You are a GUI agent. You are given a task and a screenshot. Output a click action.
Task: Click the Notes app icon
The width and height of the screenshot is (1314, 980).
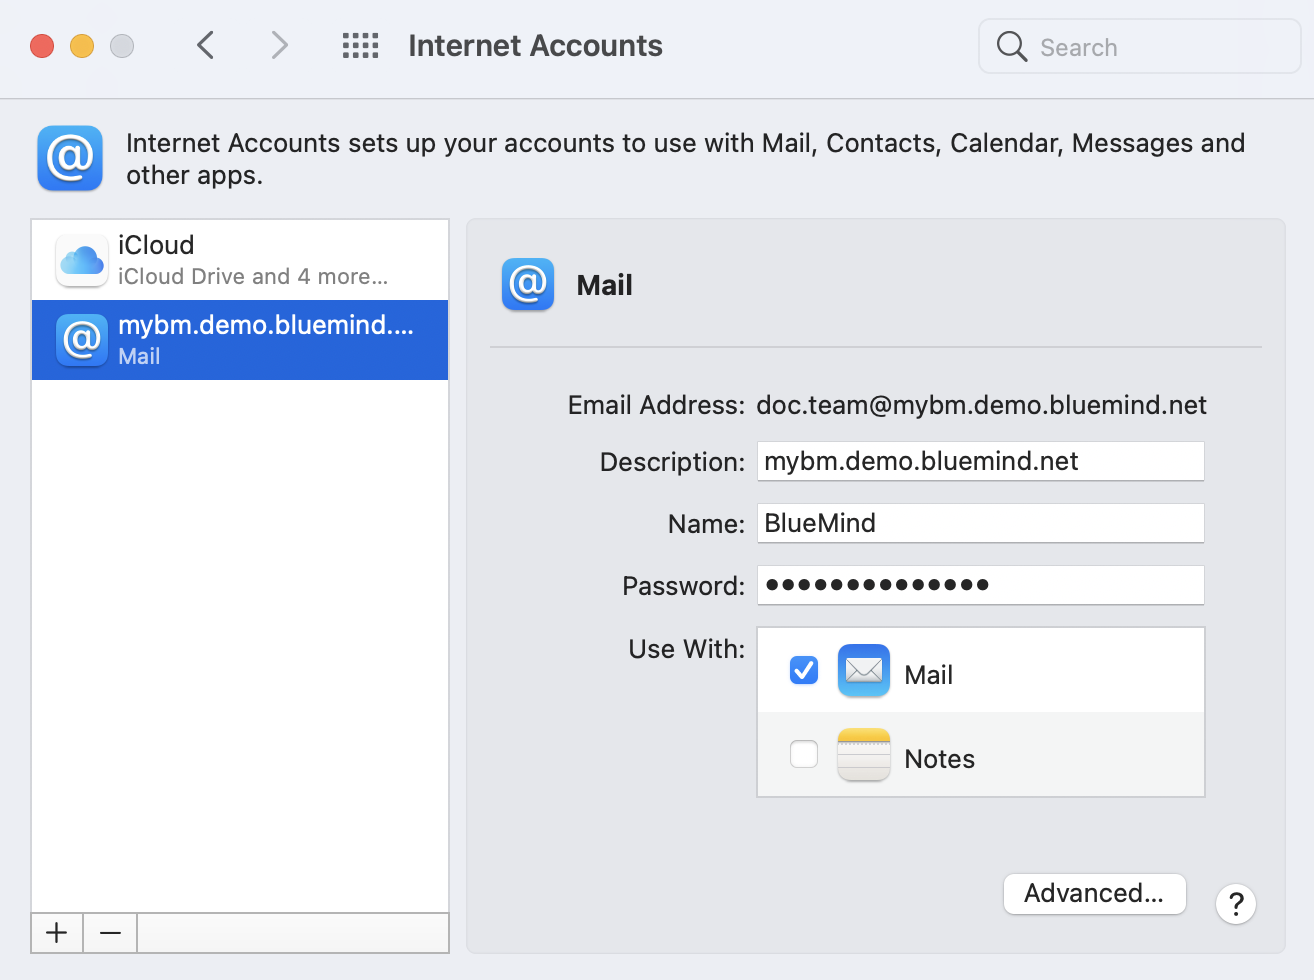click(863, 755)
